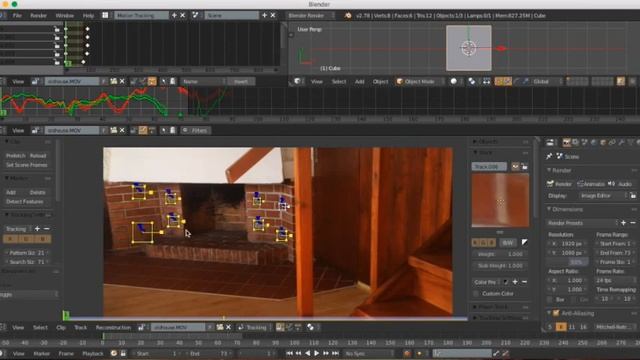Toggle the Anti-Aliasing checkbox
The image size is (640, 360).
click(556, 313)
